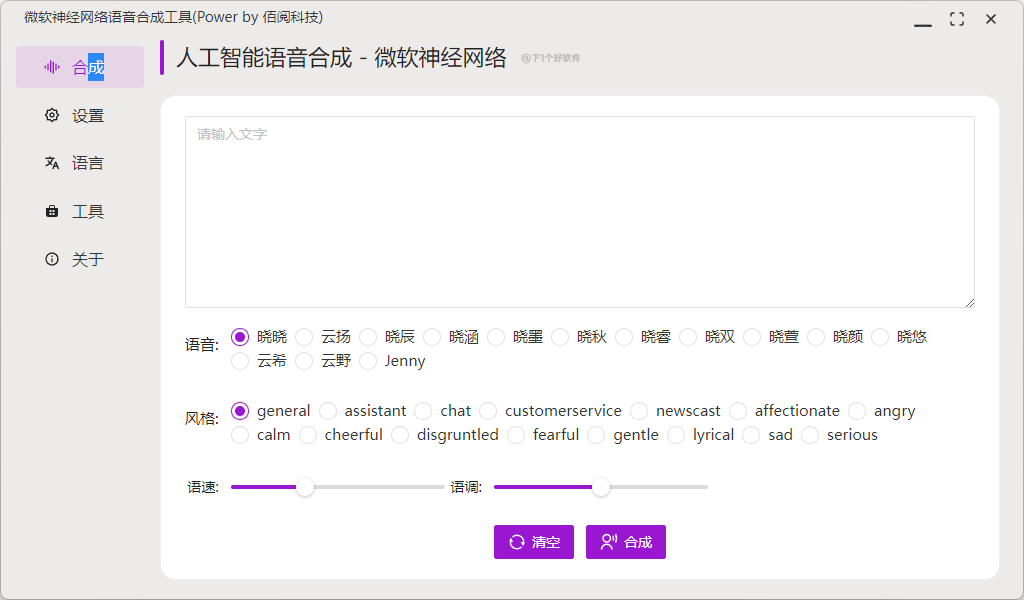
Task: Select the cheerful style radio button
Action: (308, 435)
